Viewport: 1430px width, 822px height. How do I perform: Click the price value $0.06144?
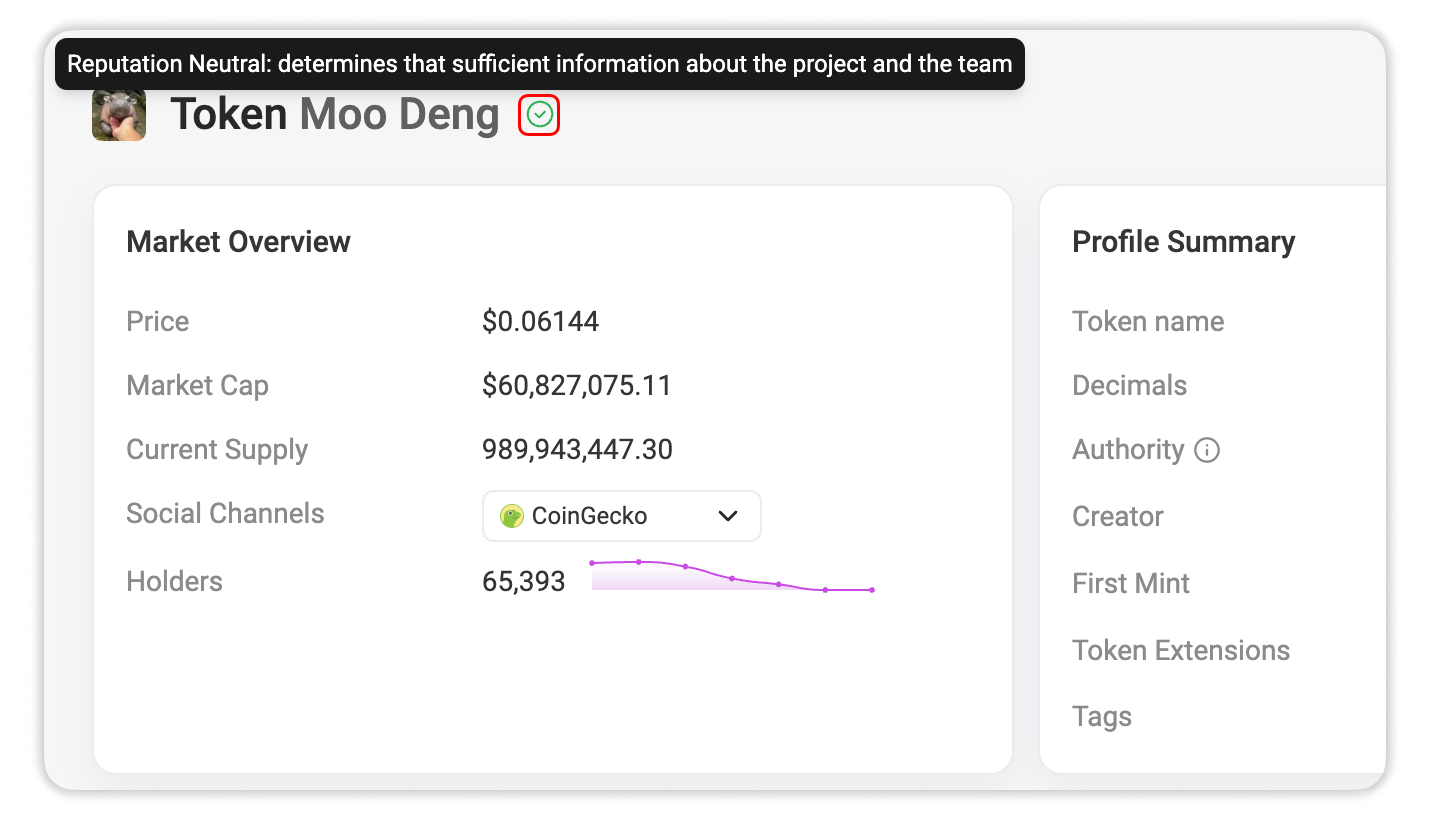540,321
